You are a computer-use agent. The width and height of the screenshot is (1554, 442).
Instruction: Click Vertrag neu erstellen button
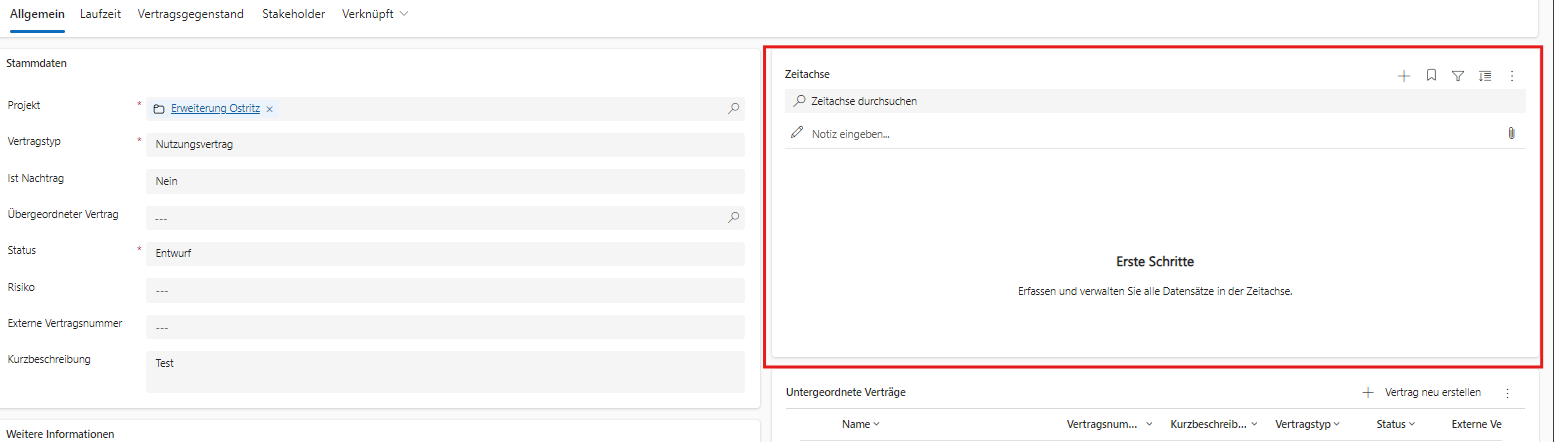pyautogui.click(x=1422, y=392)
